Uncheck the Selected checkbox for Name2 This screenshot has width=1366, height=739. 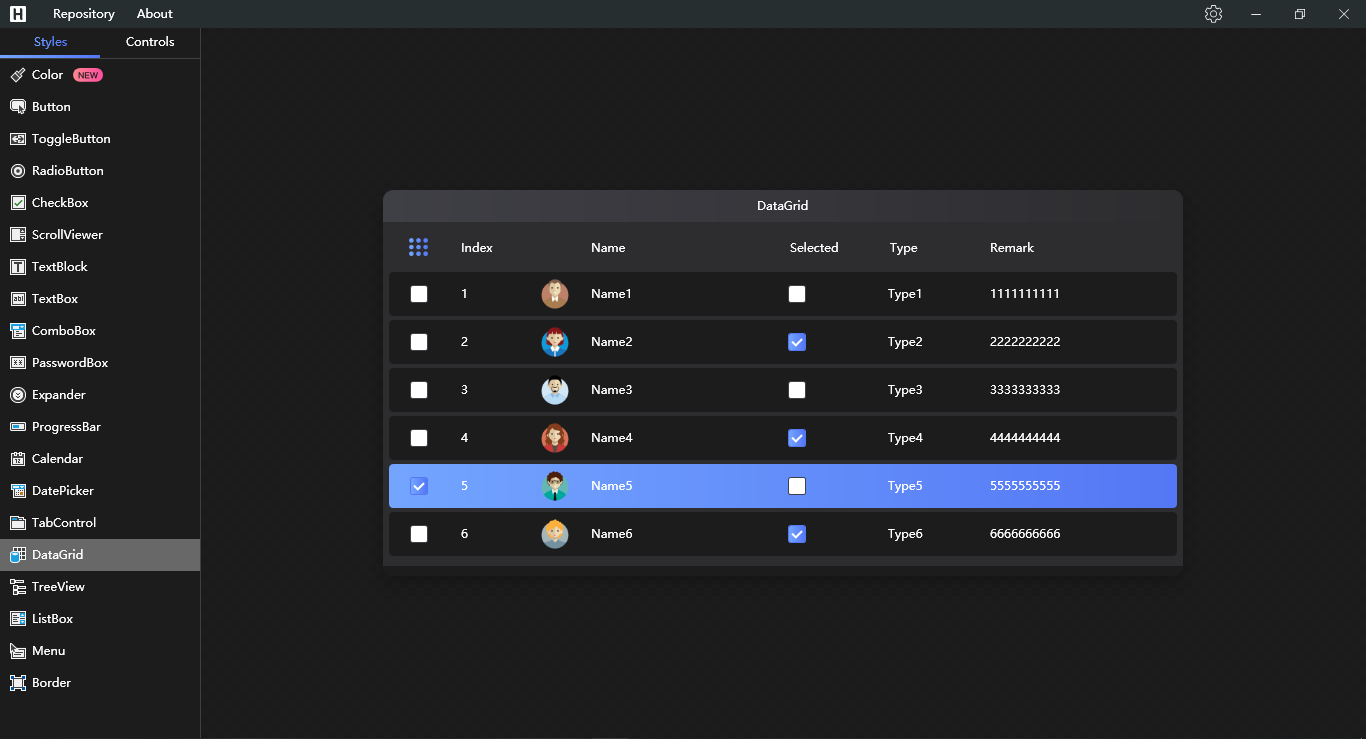(797, 341)
